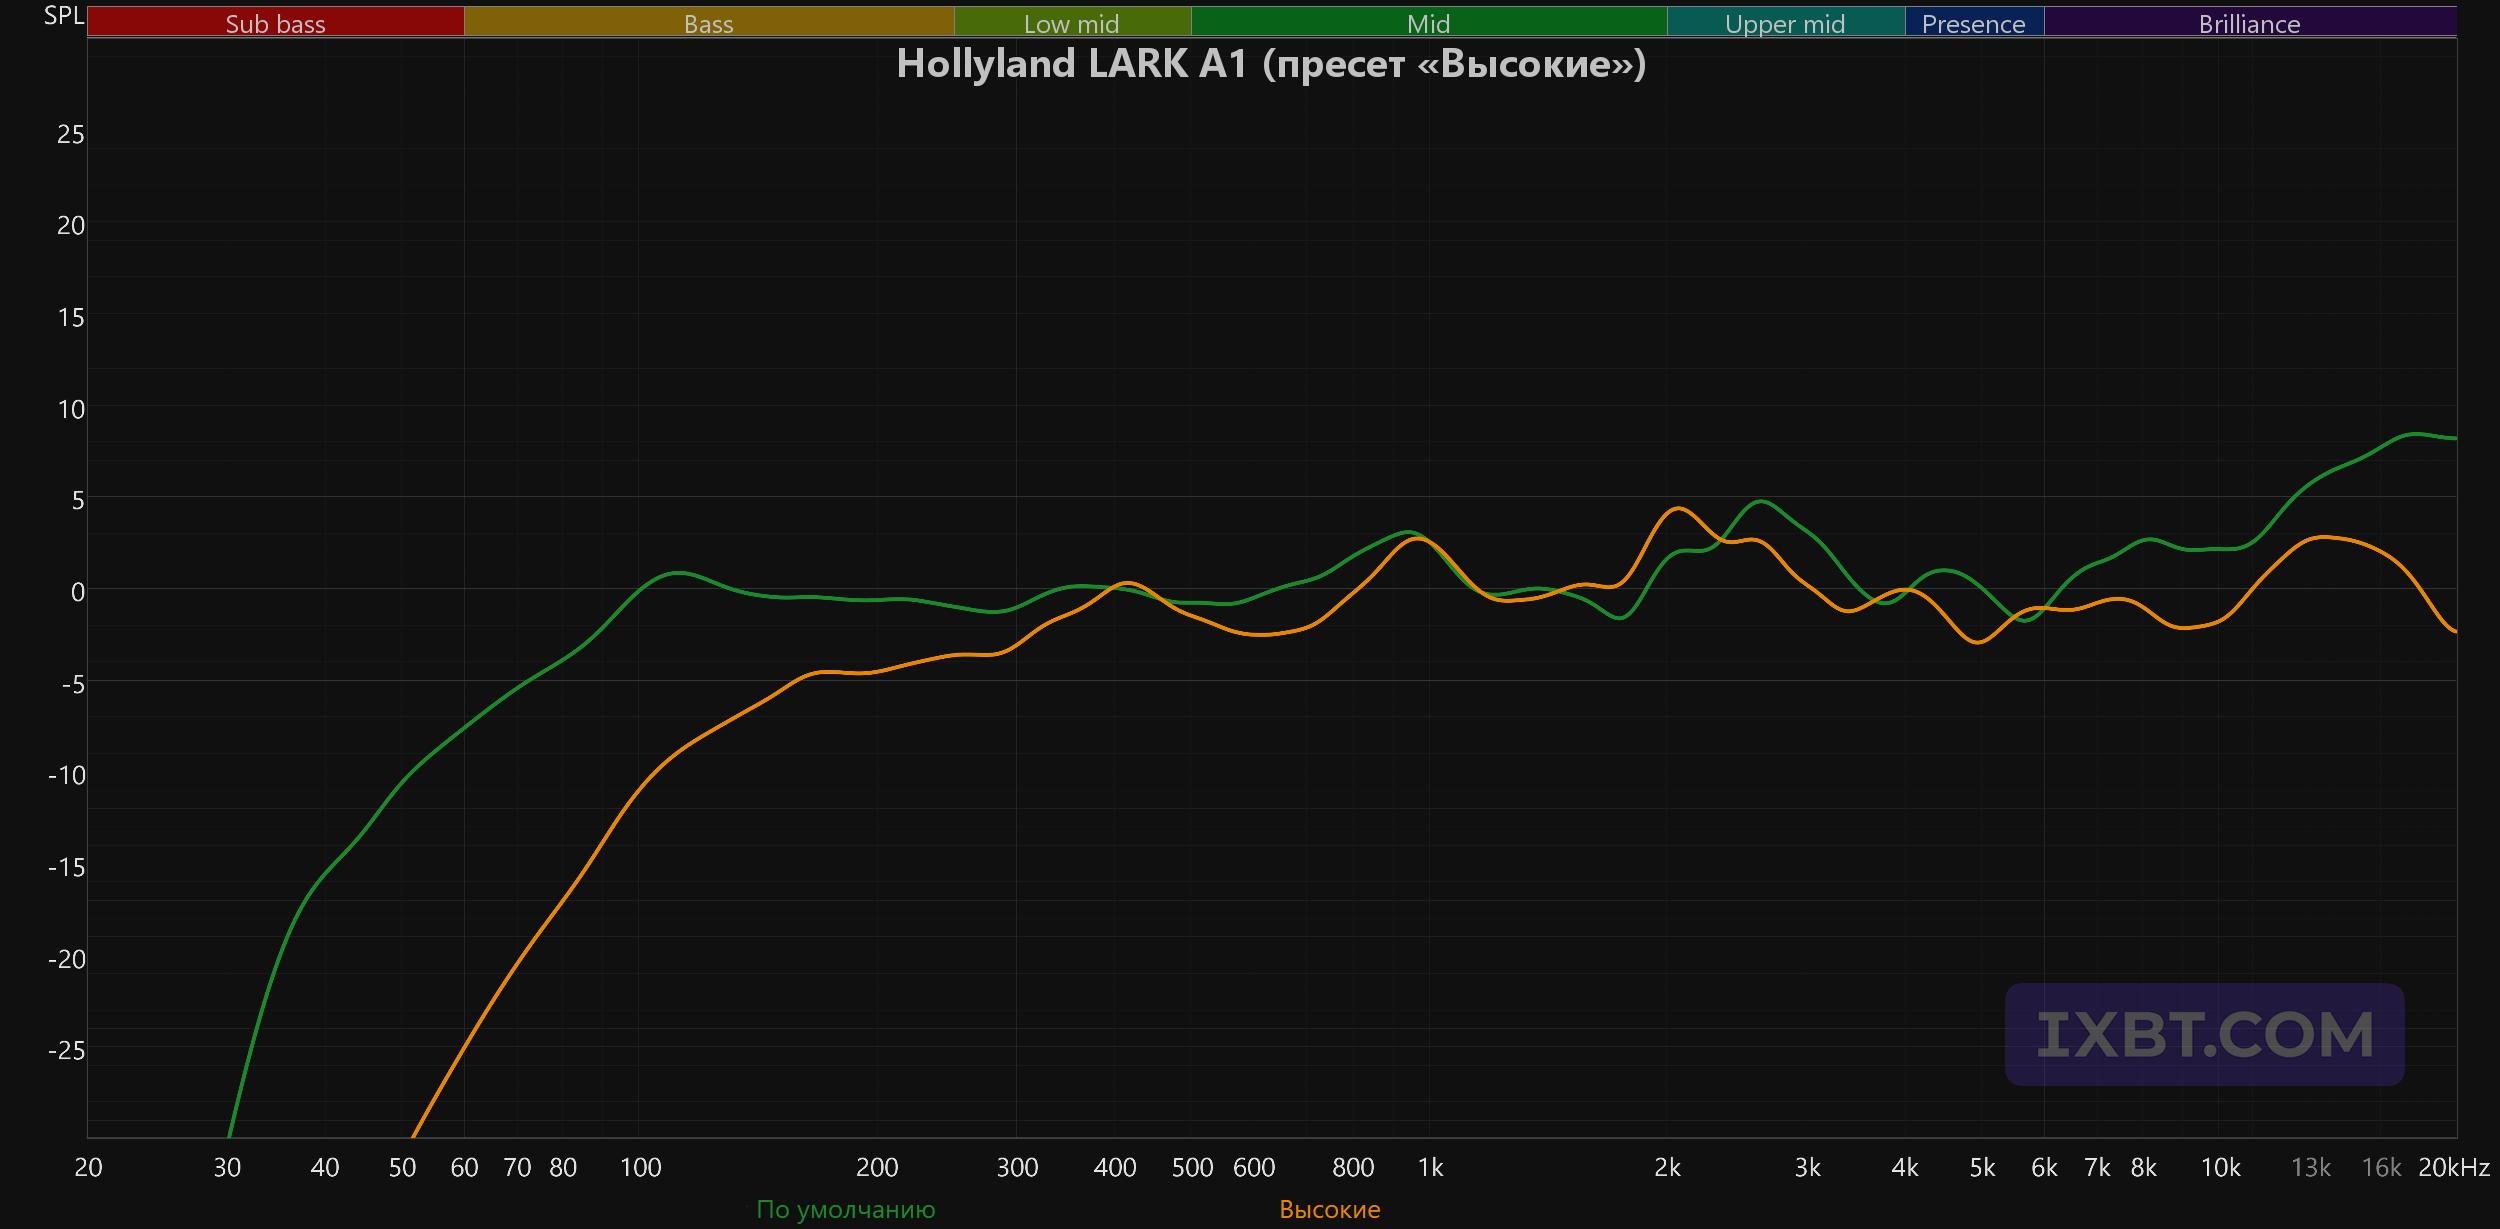Click the 800 Hz frequency axis label
The image size is (2500, 1229).
click(1353, 1167)
